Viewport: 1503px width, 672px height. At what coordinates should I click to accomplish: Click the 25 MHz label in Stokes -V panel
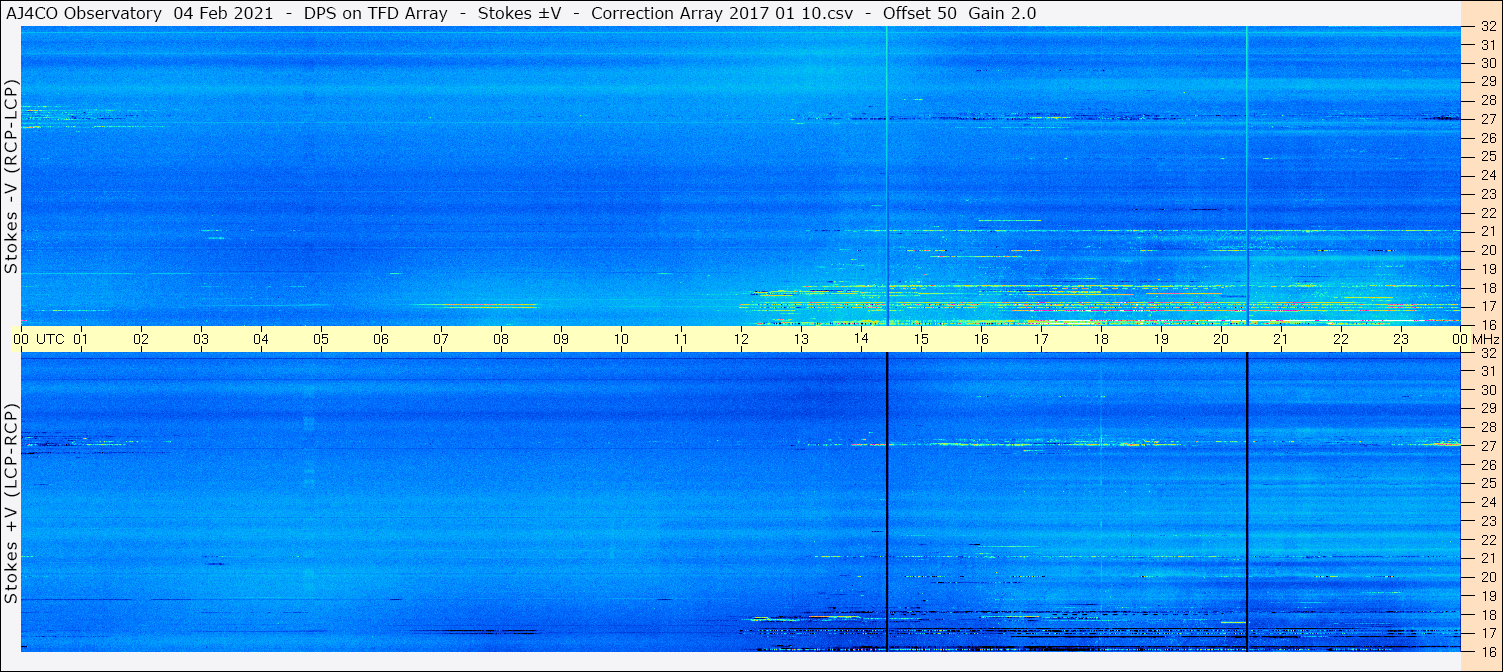pyautogui.click(x=1488, y=156)
